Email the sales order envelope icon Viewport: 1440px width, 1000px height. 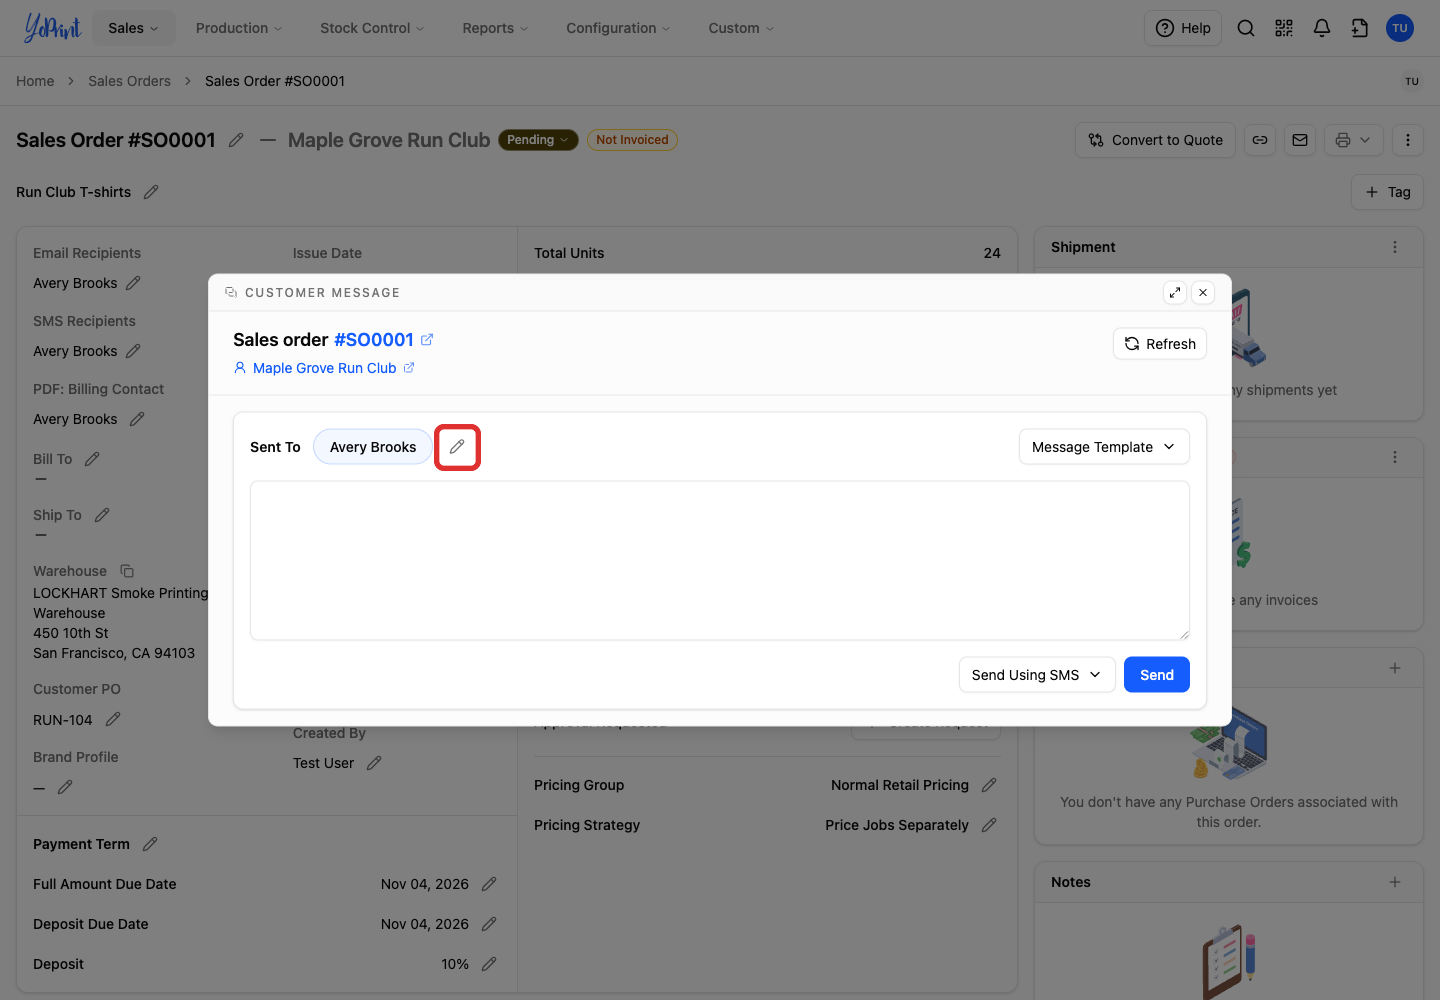tap(1300, 140)
